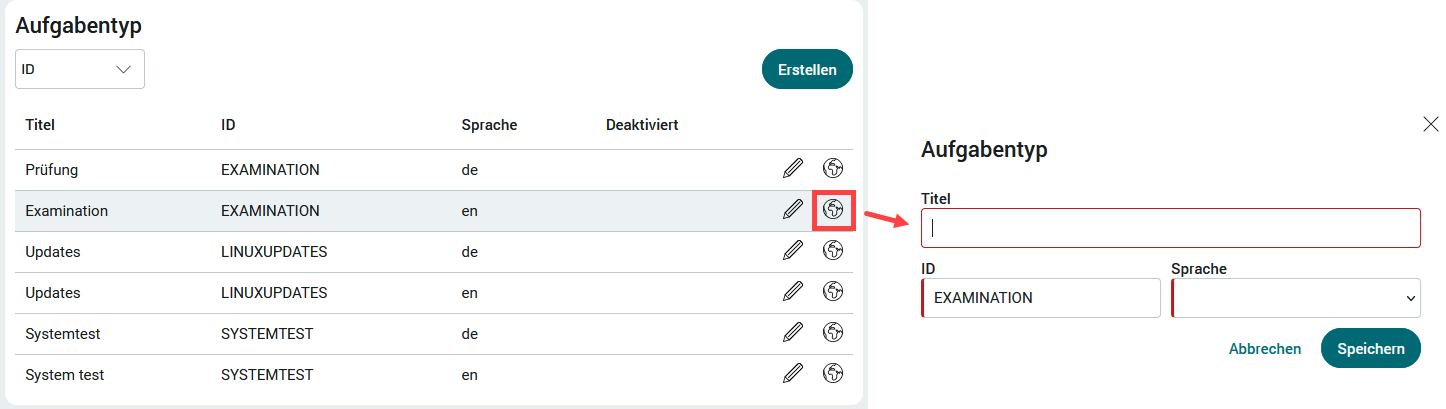Open globe icon for Systemtest row
This screenshot has height=409, width=1446.
point(833,332)
